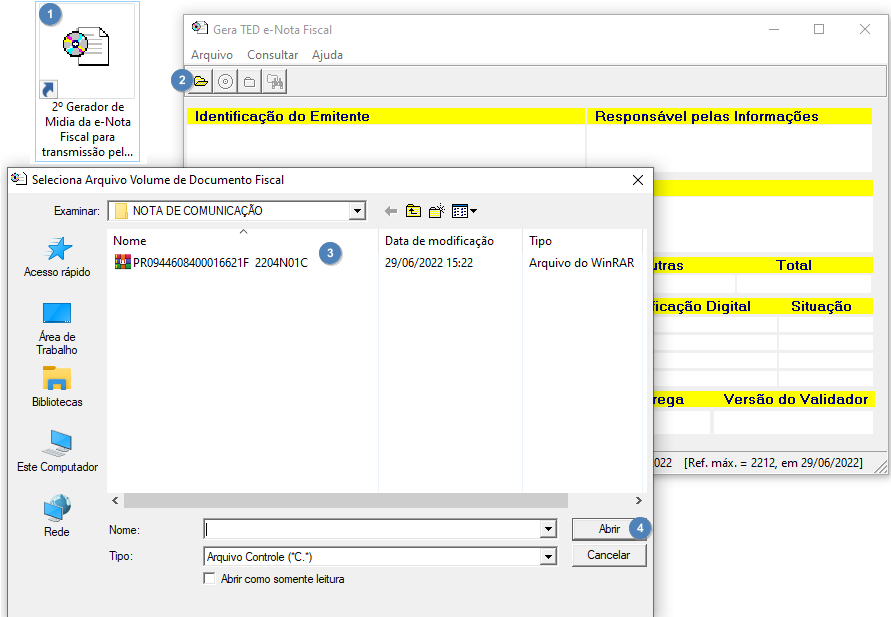Click the Cancelar button
Viewport: 891px width, 617px height.
609,555
